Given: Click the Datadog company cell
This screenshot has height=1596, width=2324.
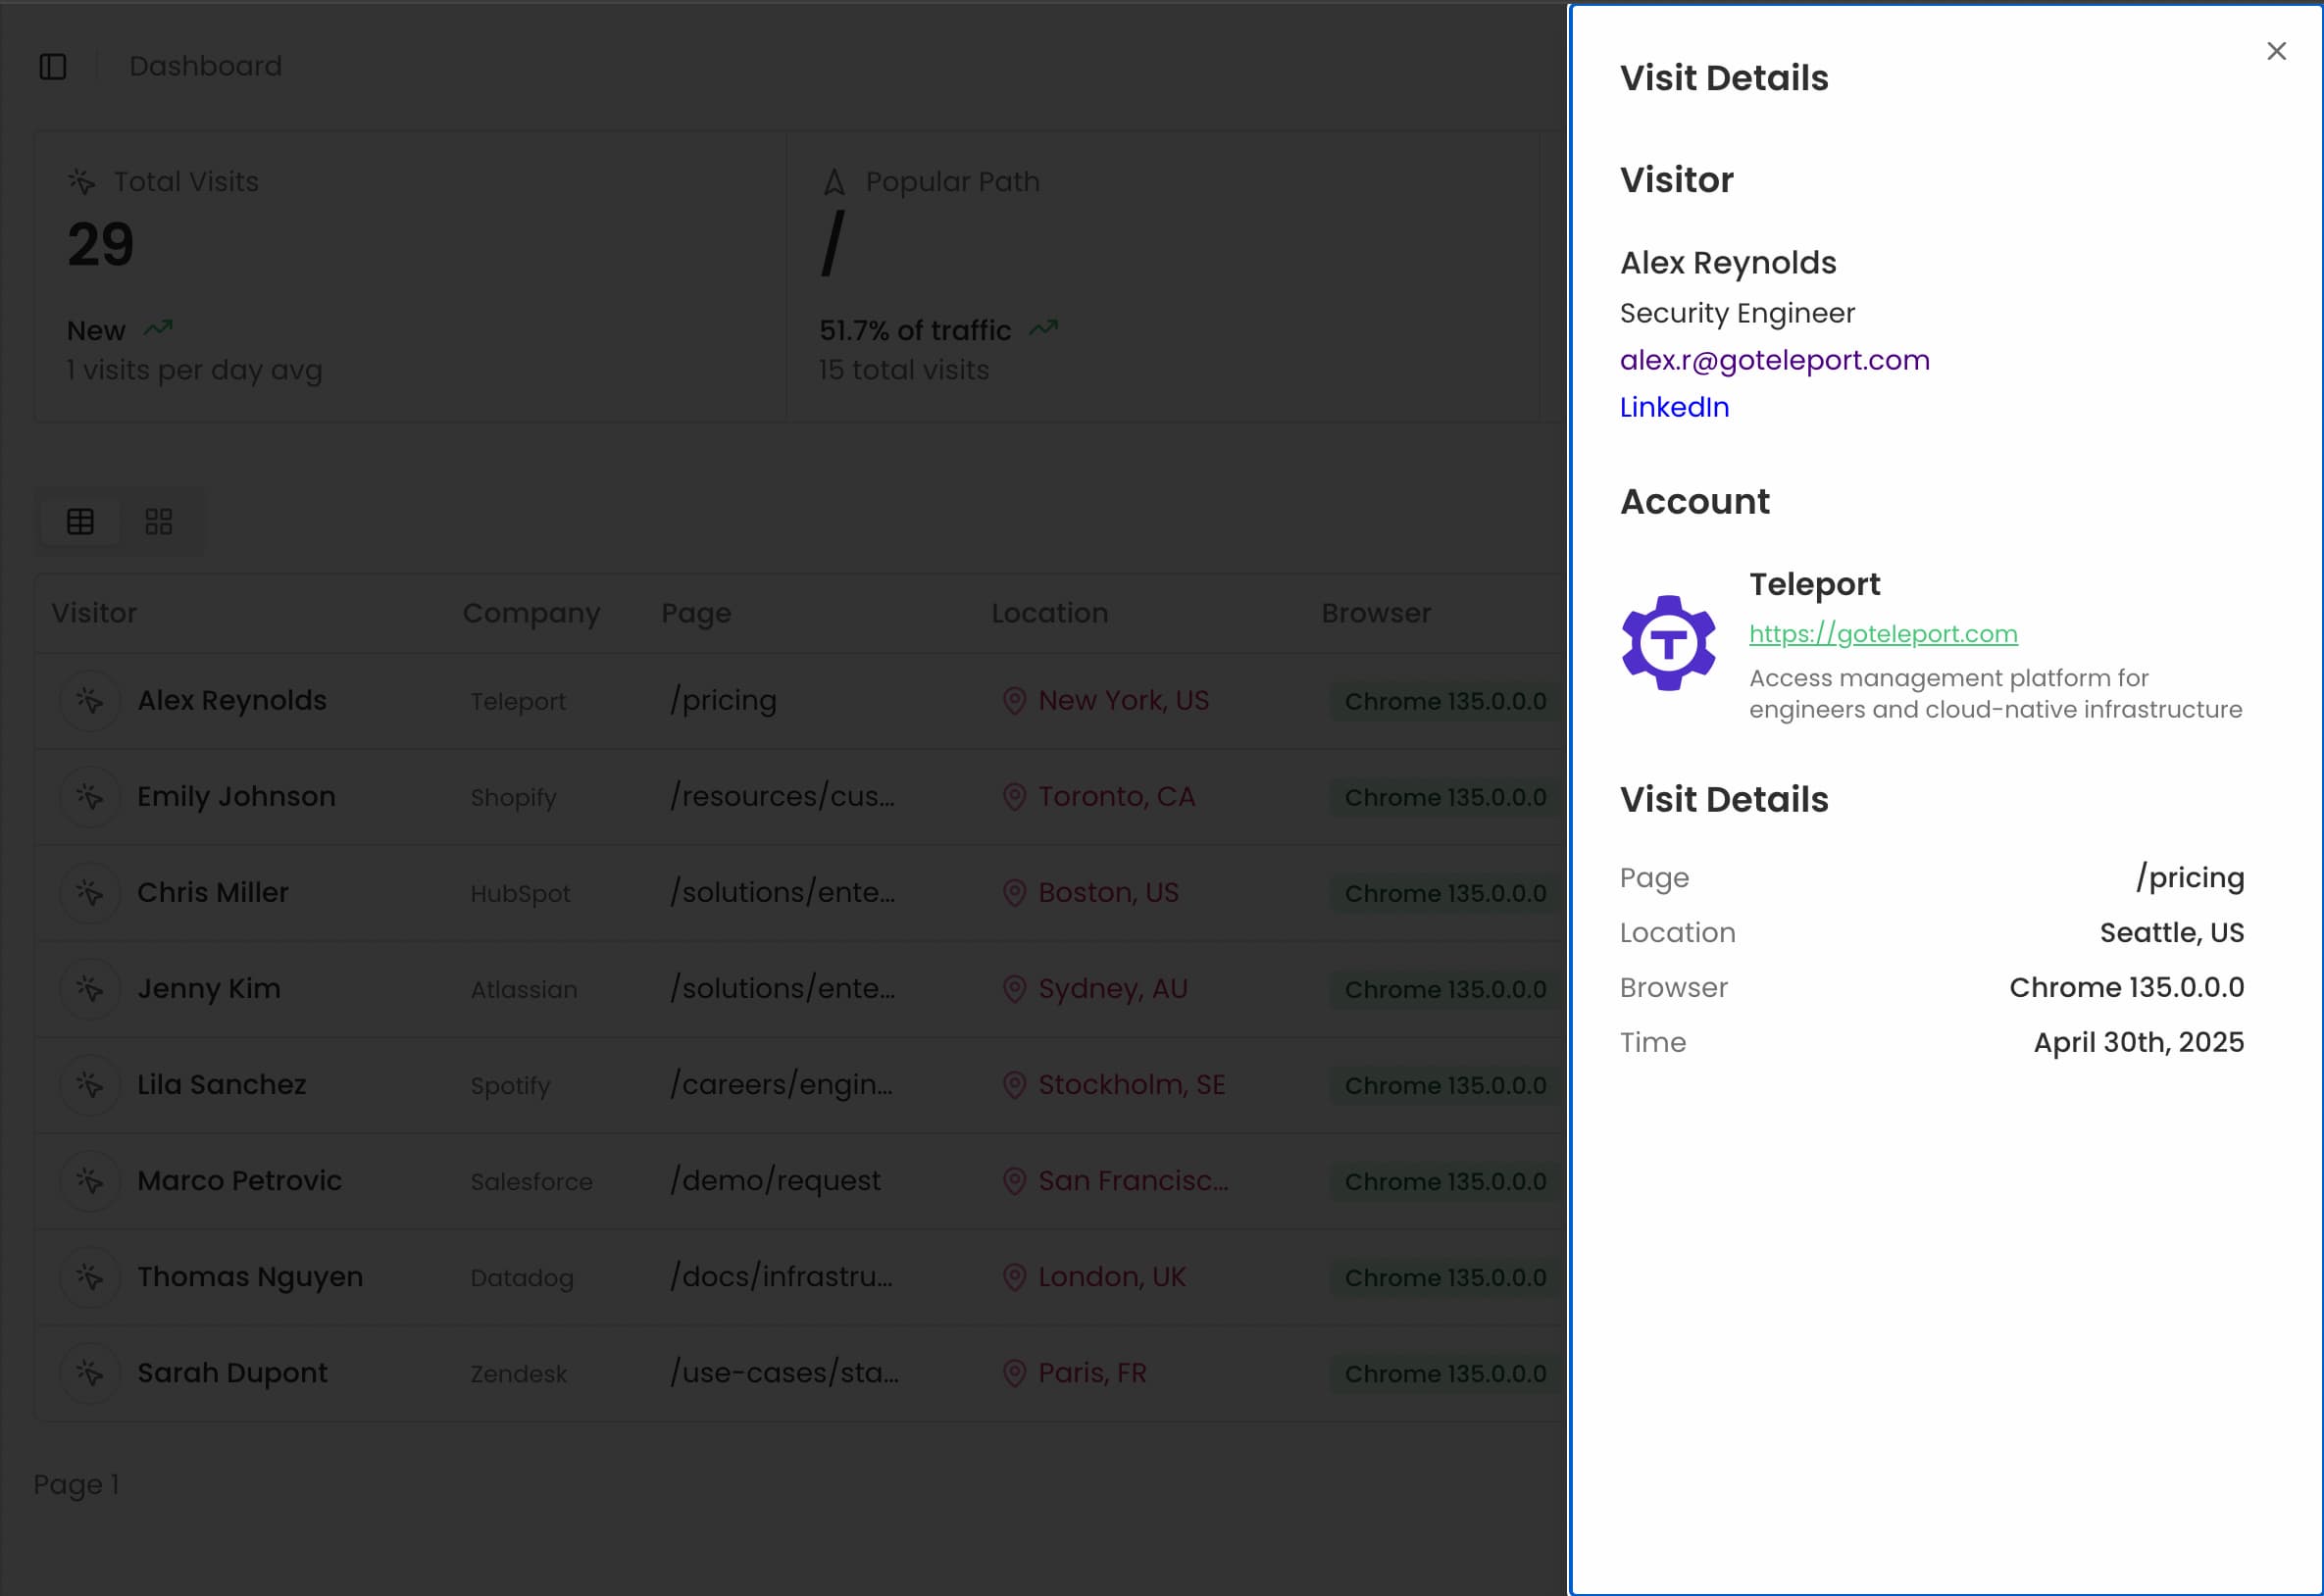Looking at the screenshot, I should (x=522, y=1278).
